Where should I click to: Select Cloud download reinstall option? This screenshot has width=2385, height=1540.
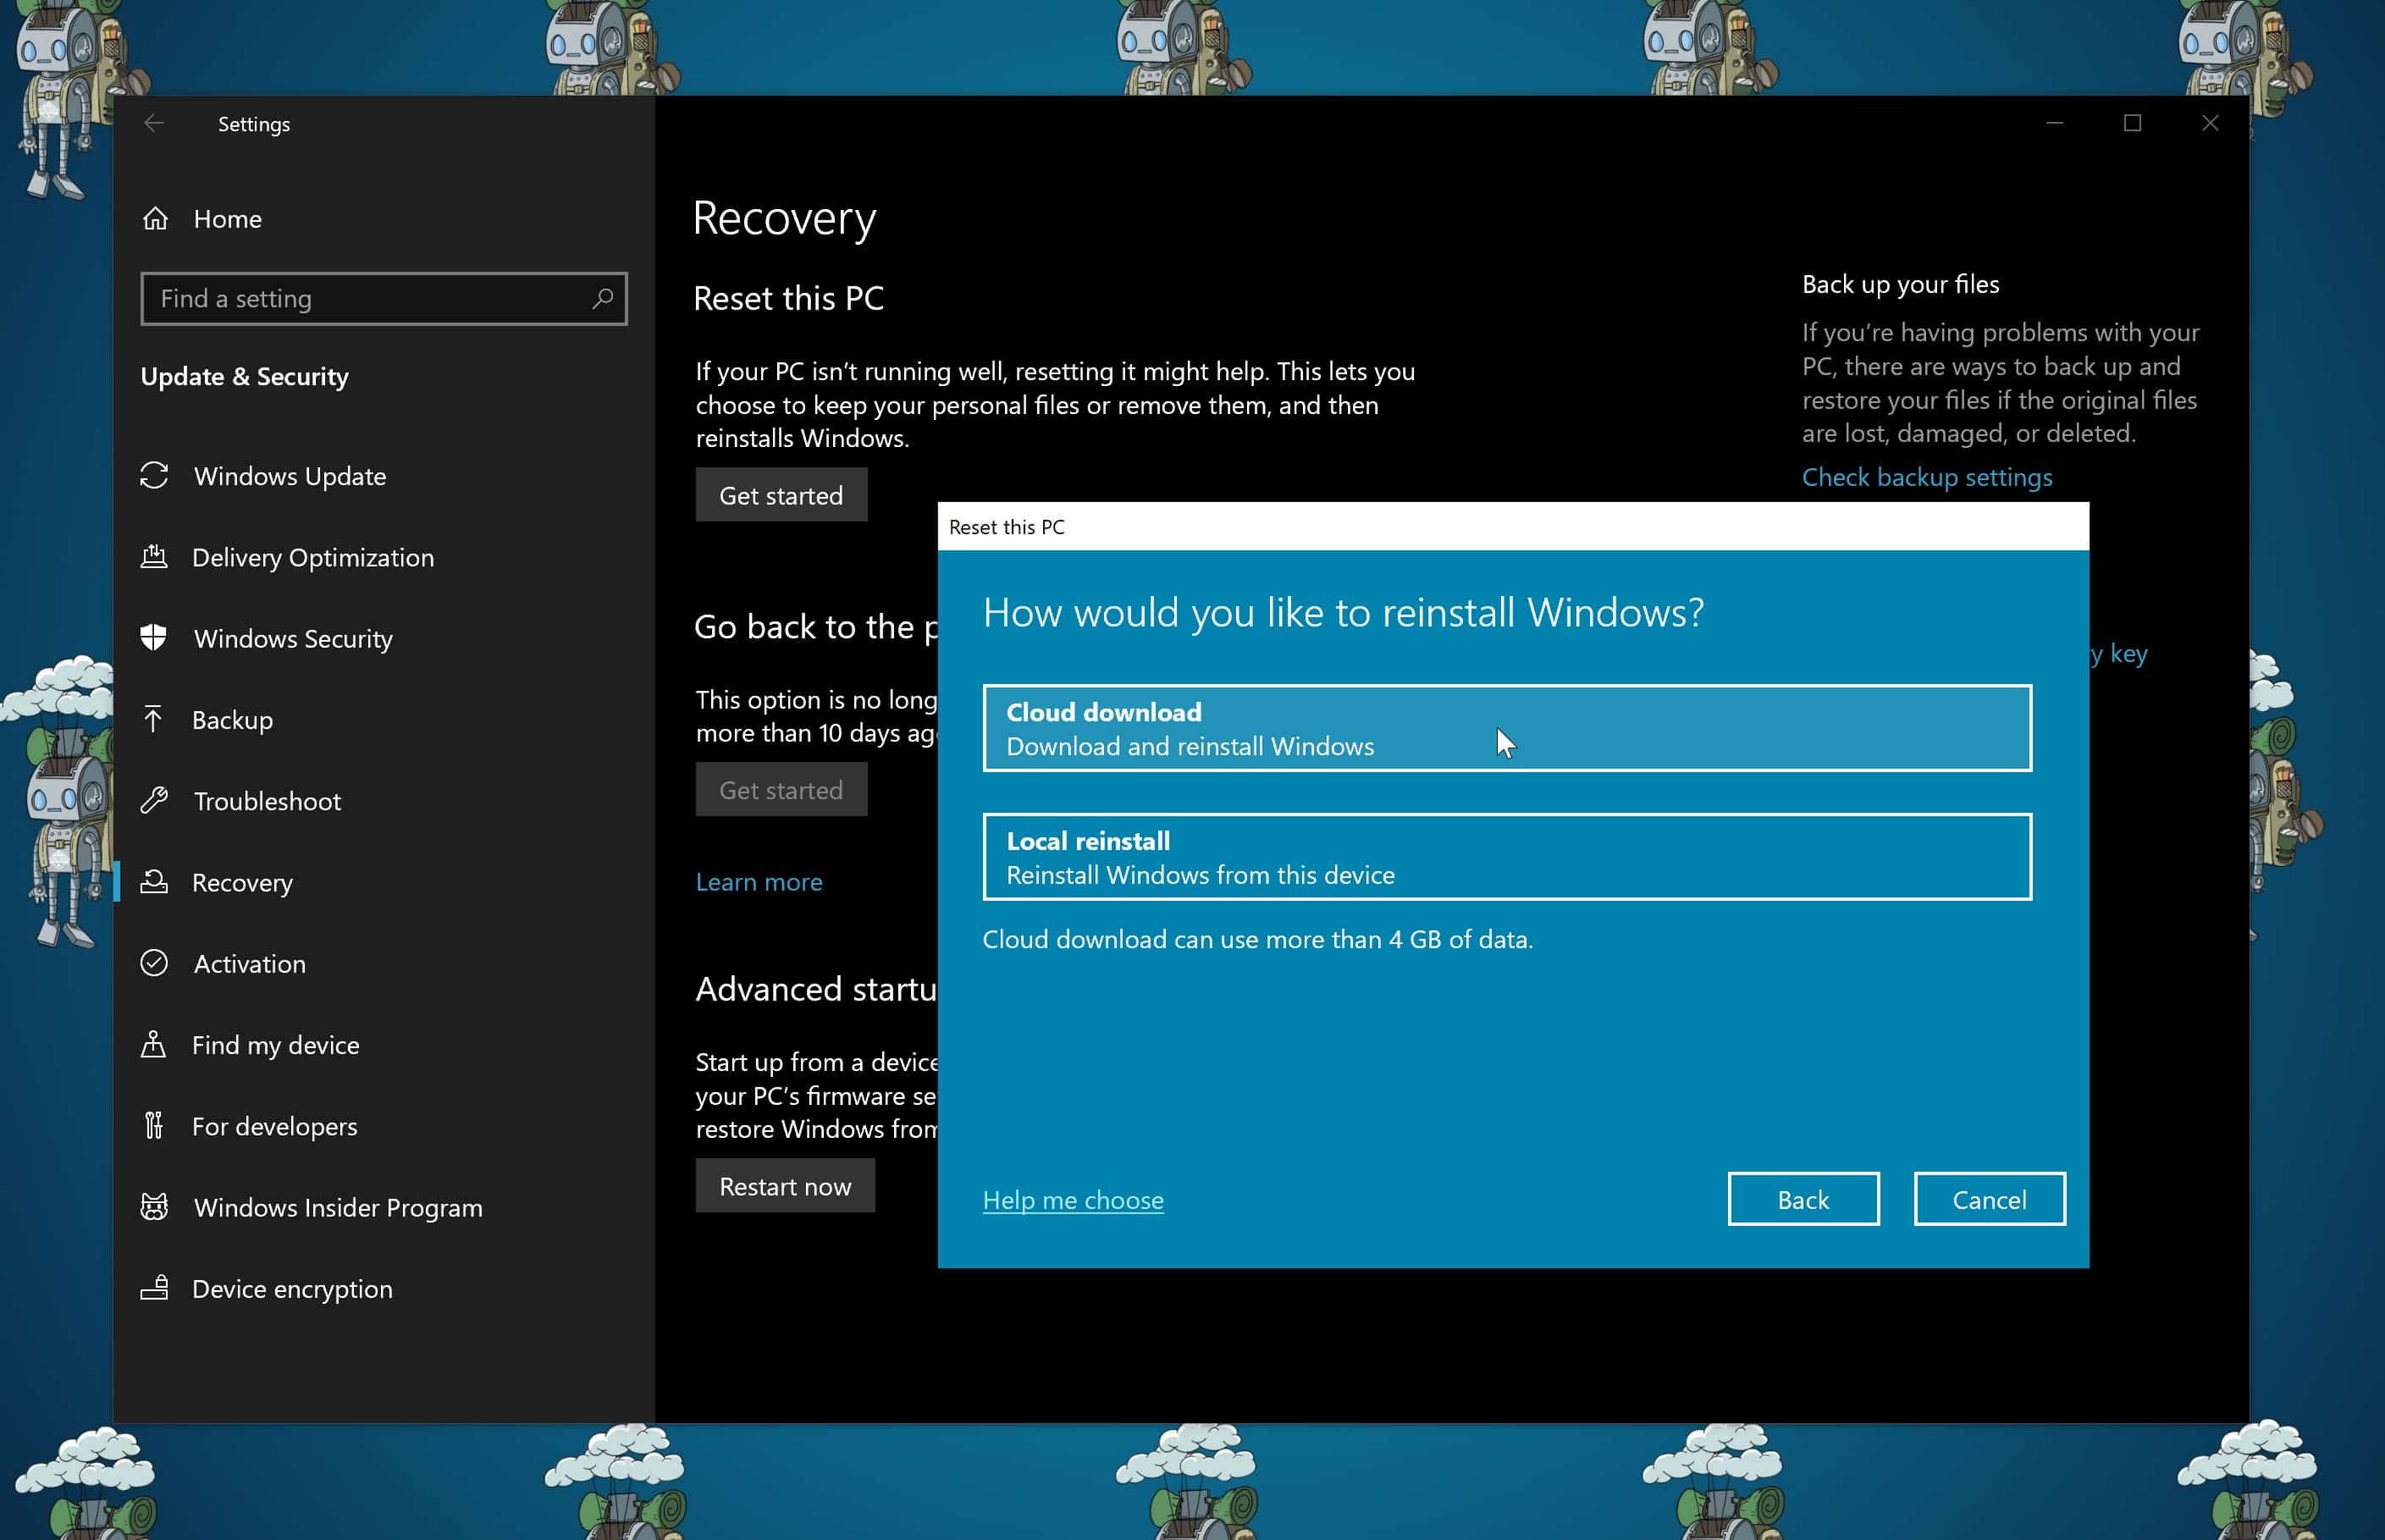[1507, 726]
